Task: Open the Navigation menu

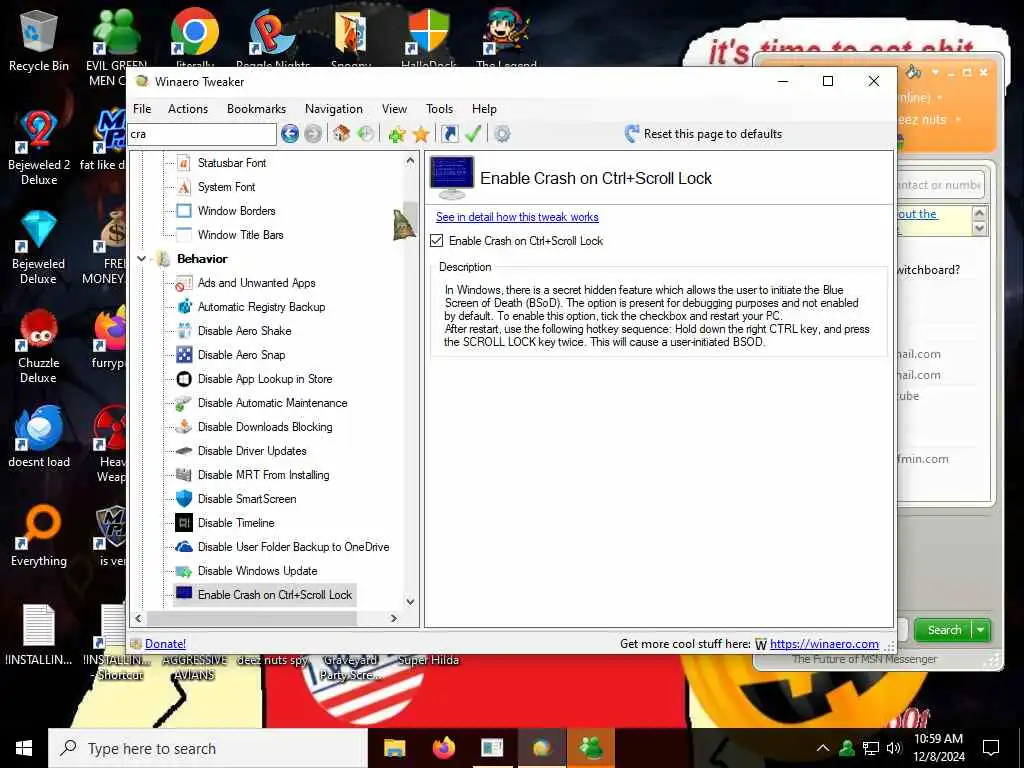Action: 334,109
